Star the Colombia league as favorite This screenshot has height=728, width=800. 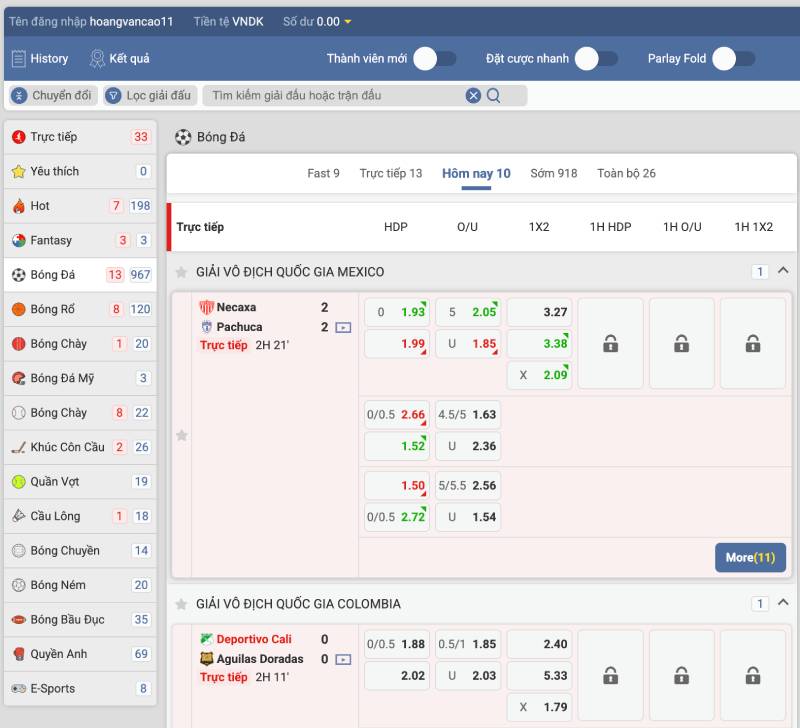point(181,604)
